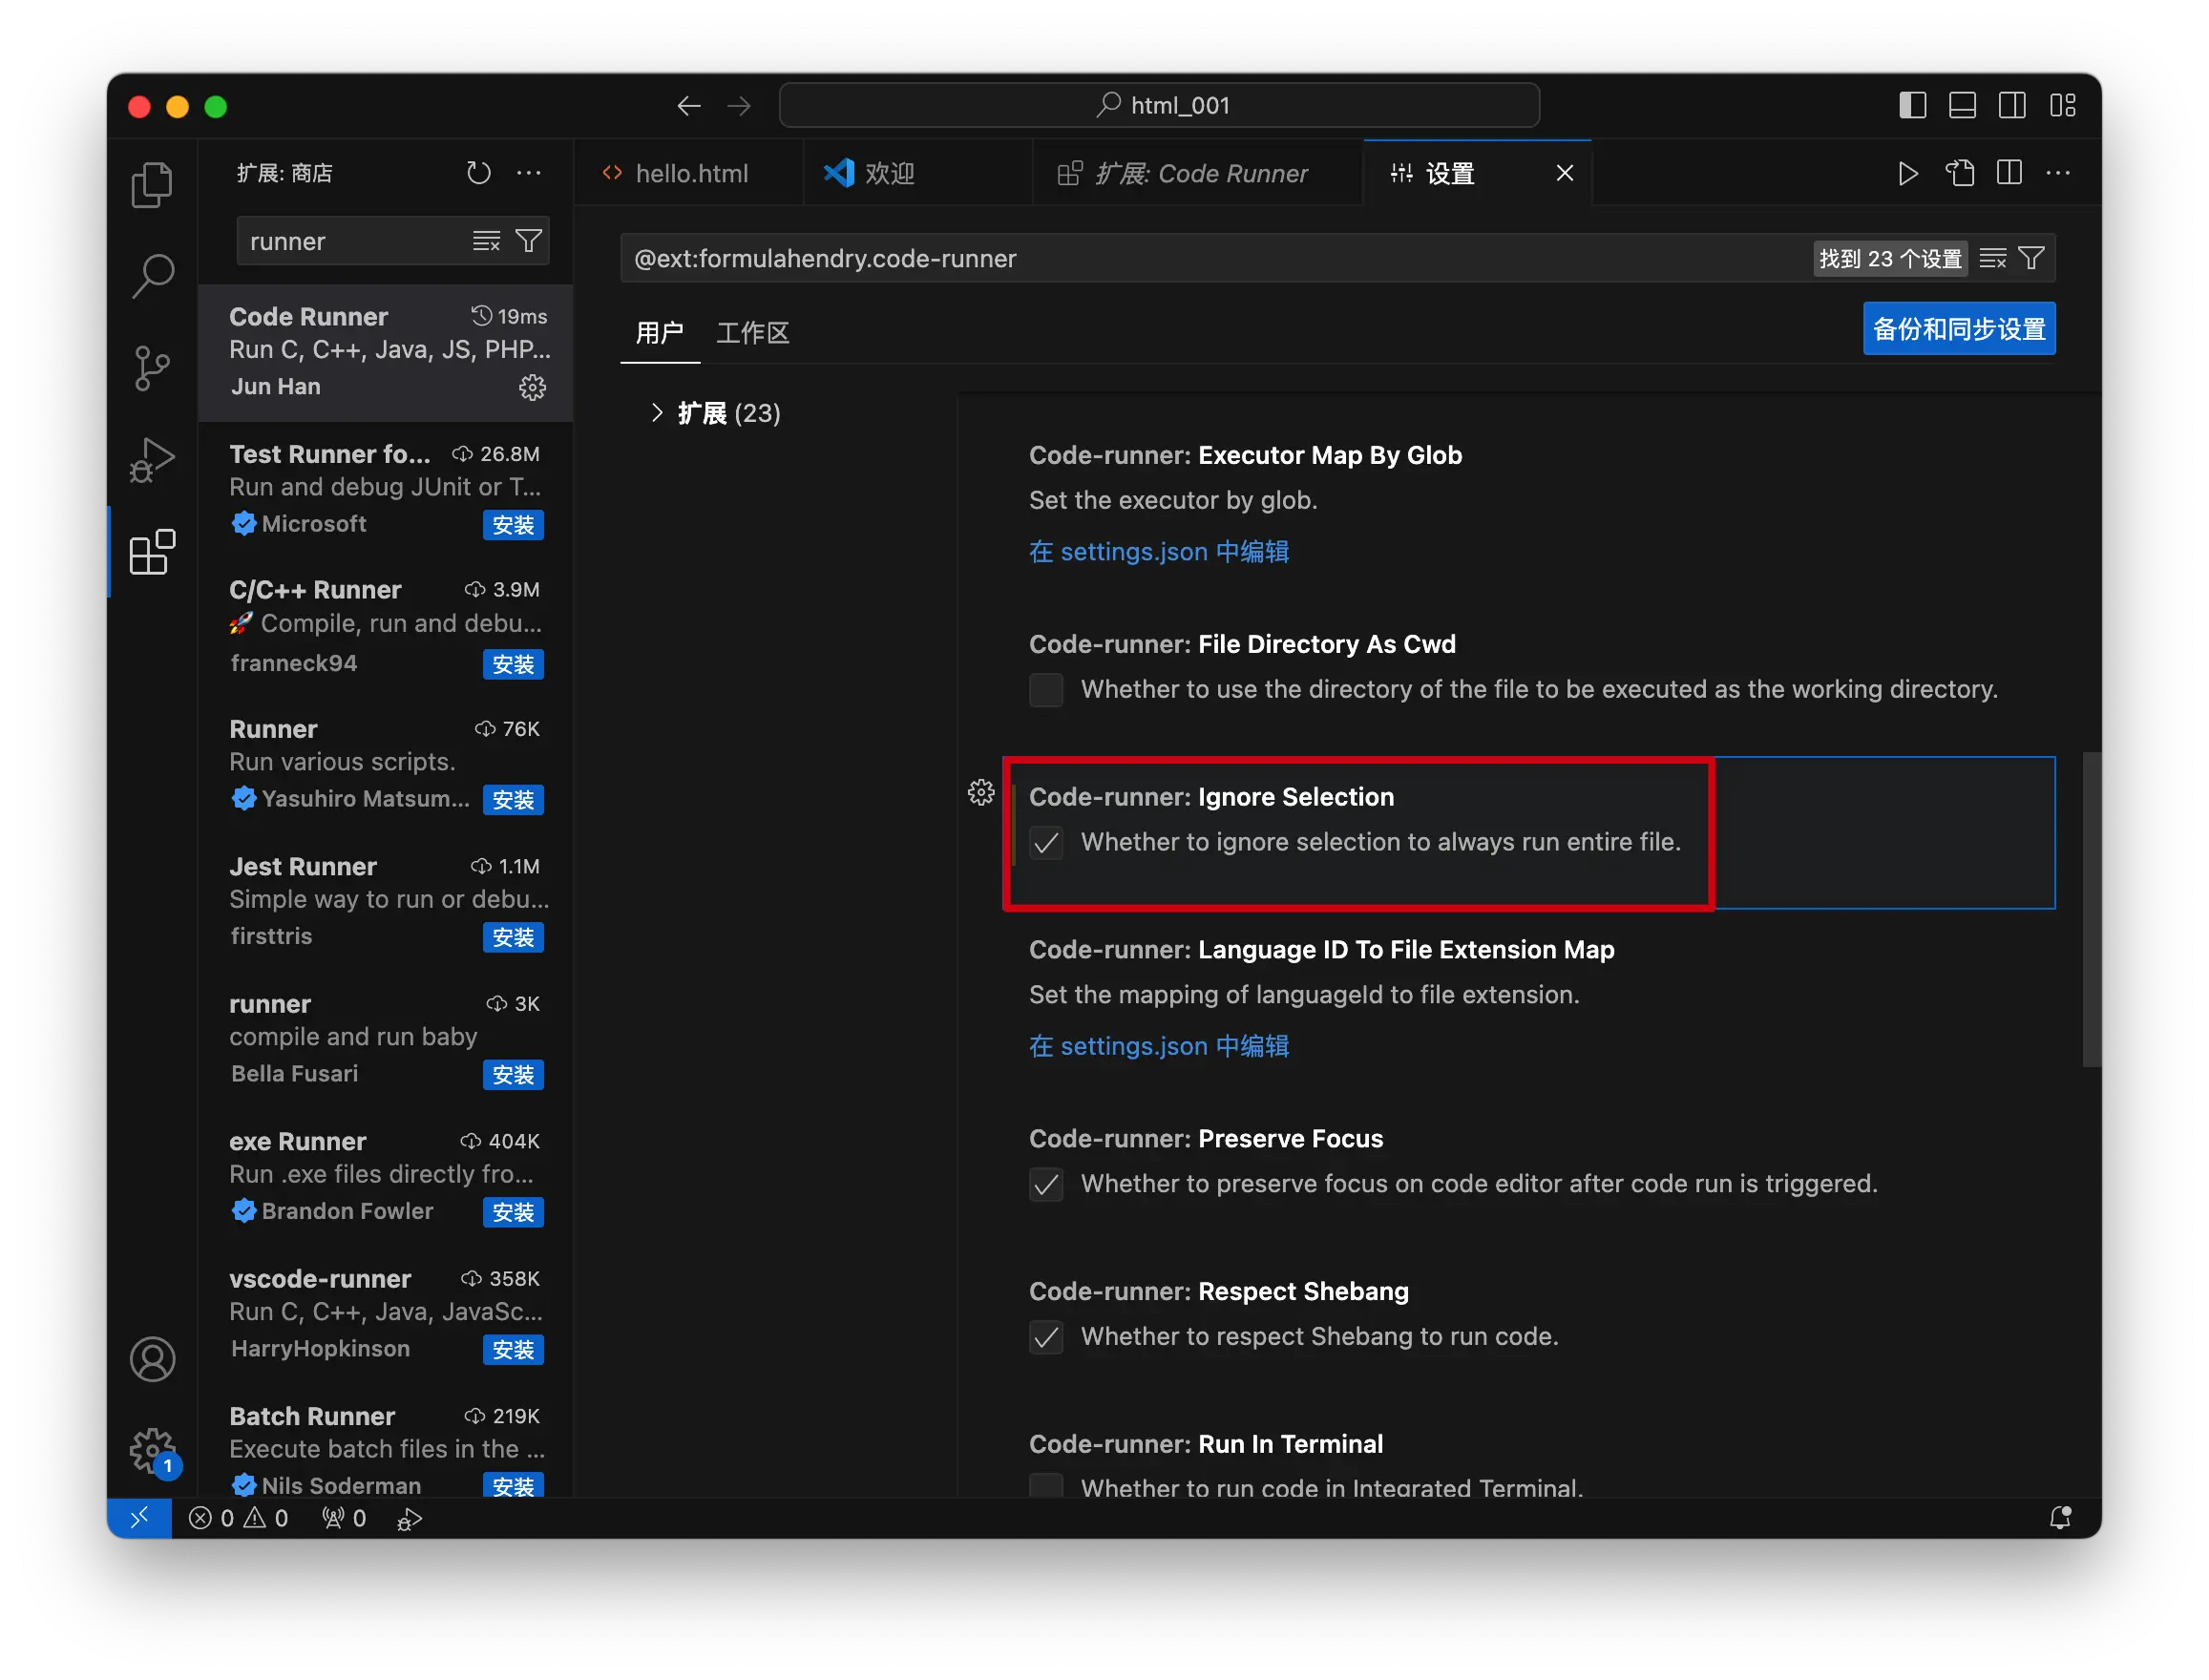2209x1680 pixels.
Task: Switch to hello.html tab
Action: [689, 173]
